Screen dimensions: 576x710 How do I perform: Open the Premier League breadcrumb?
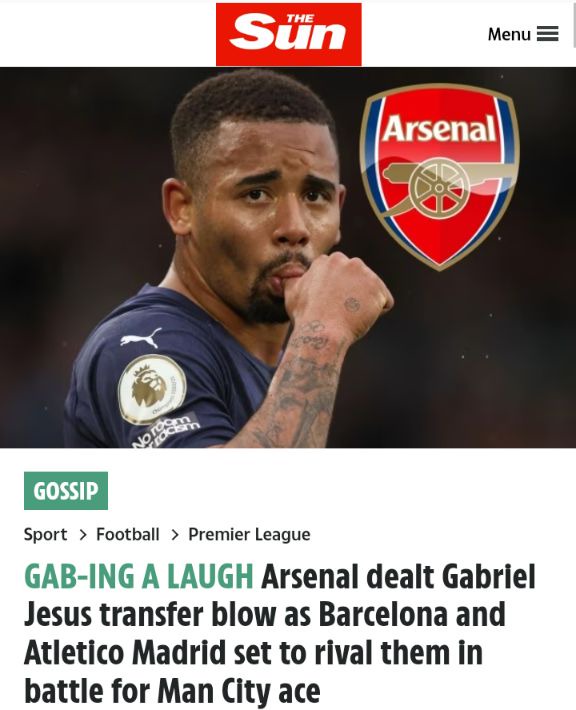249,534
